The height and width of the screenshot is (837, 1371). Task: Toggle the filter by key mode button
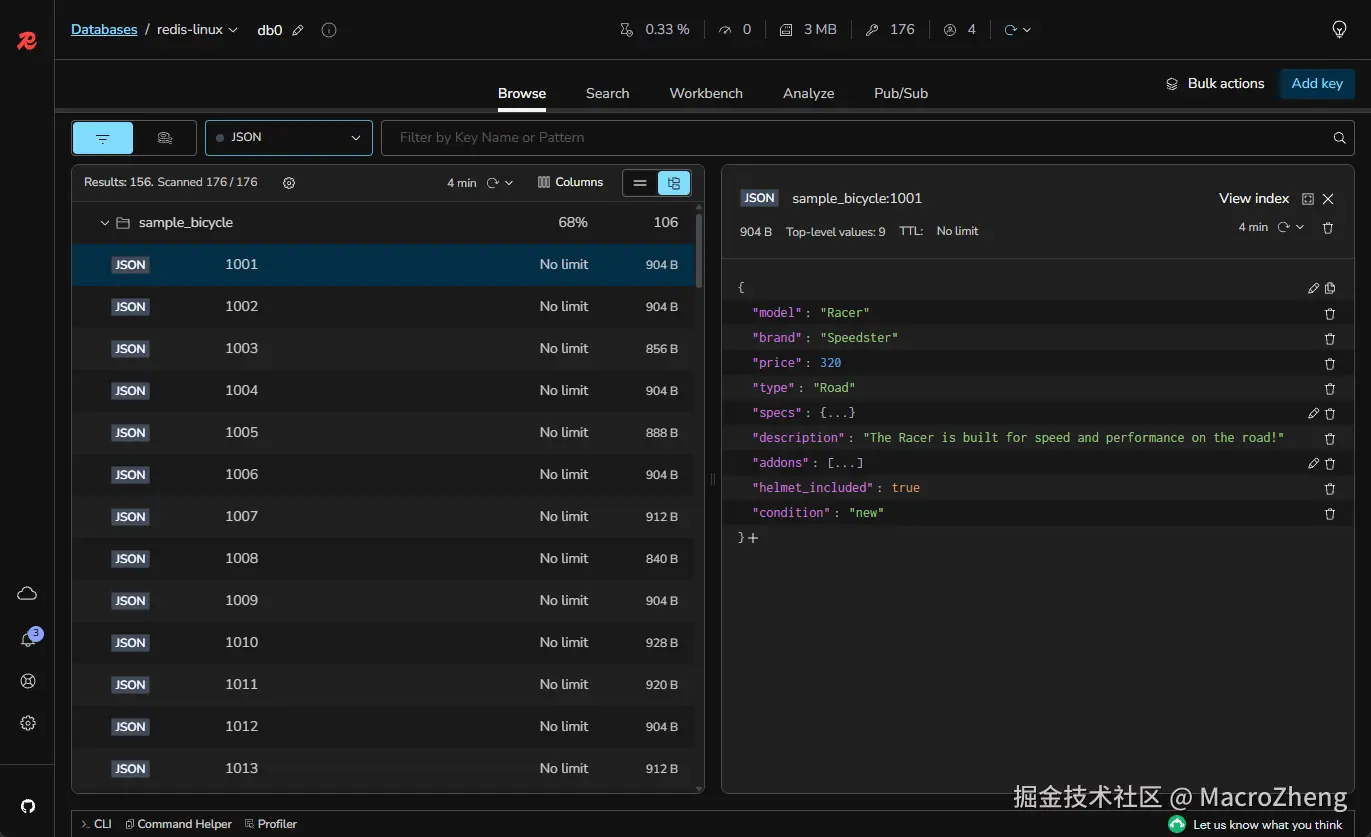[103, 138]
